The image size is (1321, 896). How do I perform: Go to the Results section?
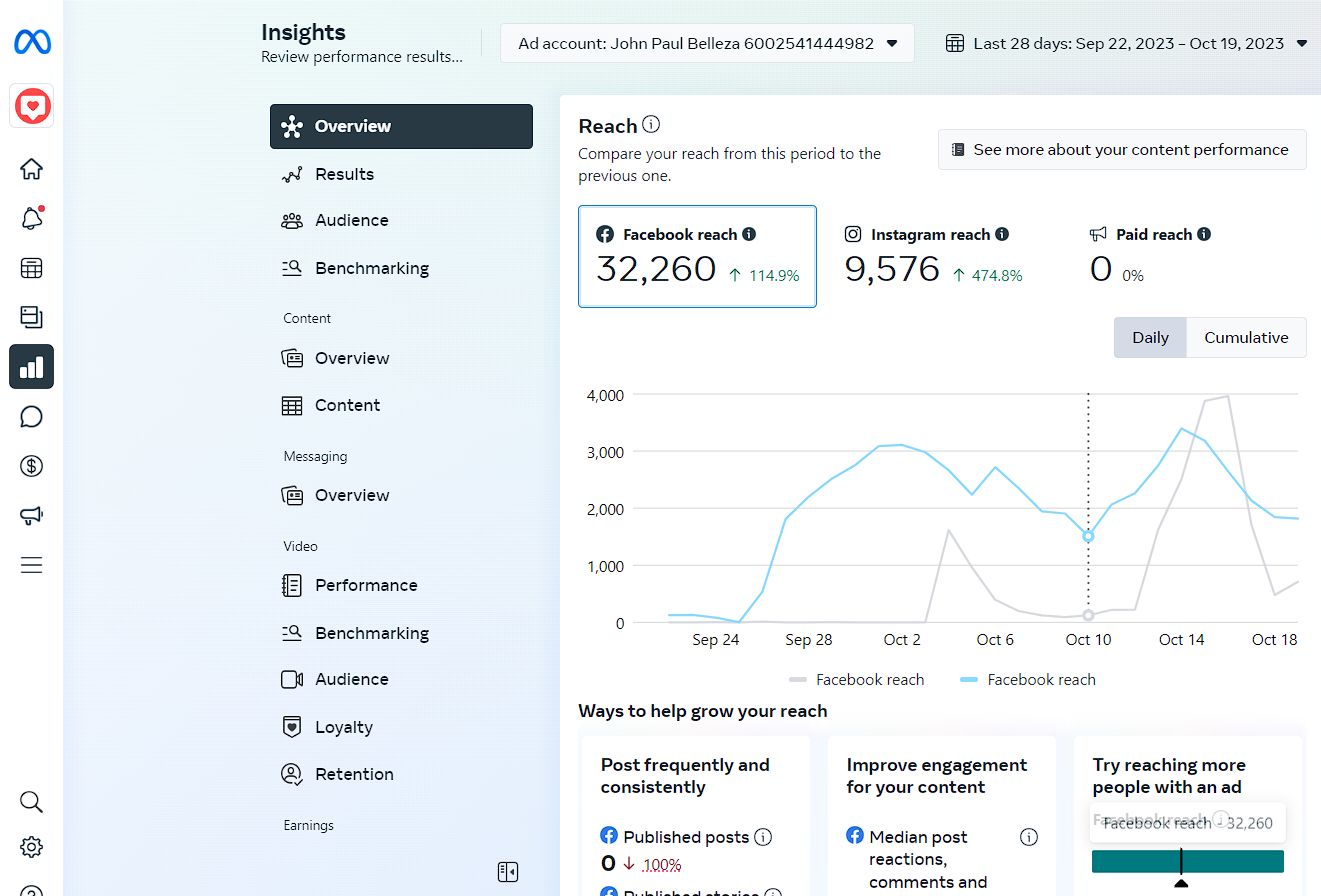344,174
